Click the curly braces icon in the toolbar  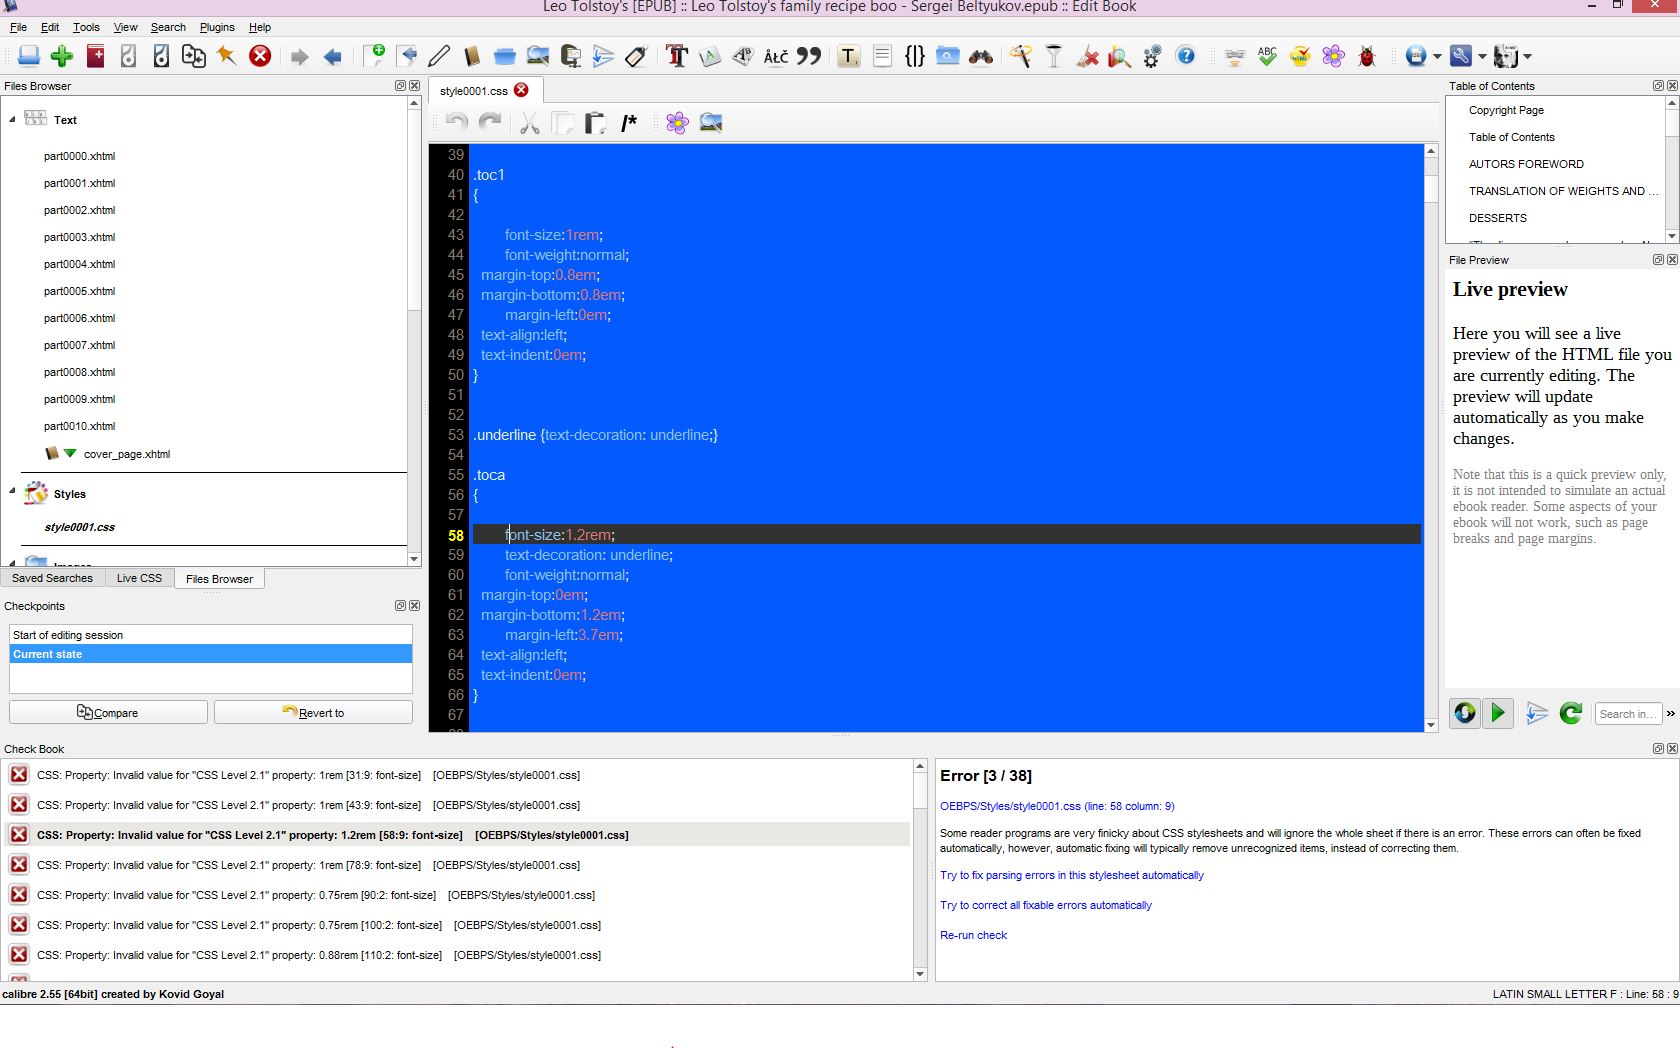pos(914,57)
